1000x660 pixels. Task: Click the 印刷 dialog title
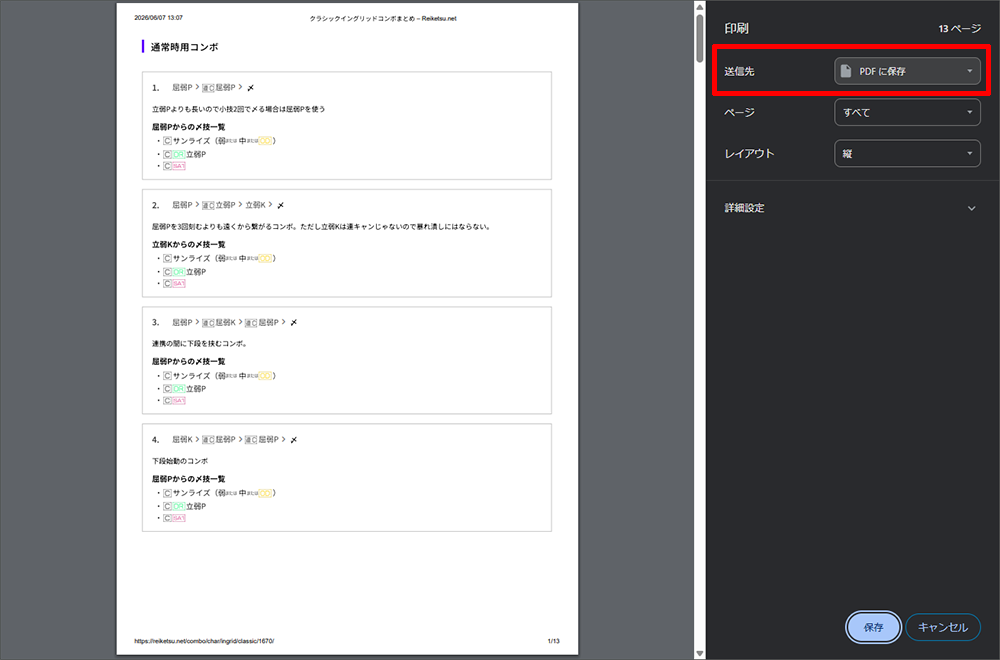tap(736, 29)
